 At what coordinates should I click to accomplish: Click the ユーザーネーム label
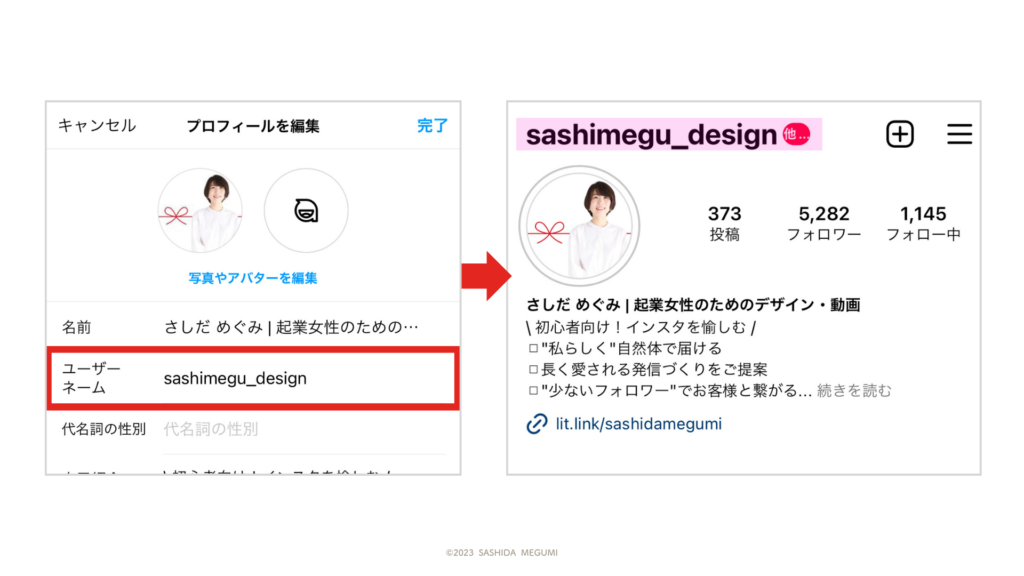click(91, 378)
